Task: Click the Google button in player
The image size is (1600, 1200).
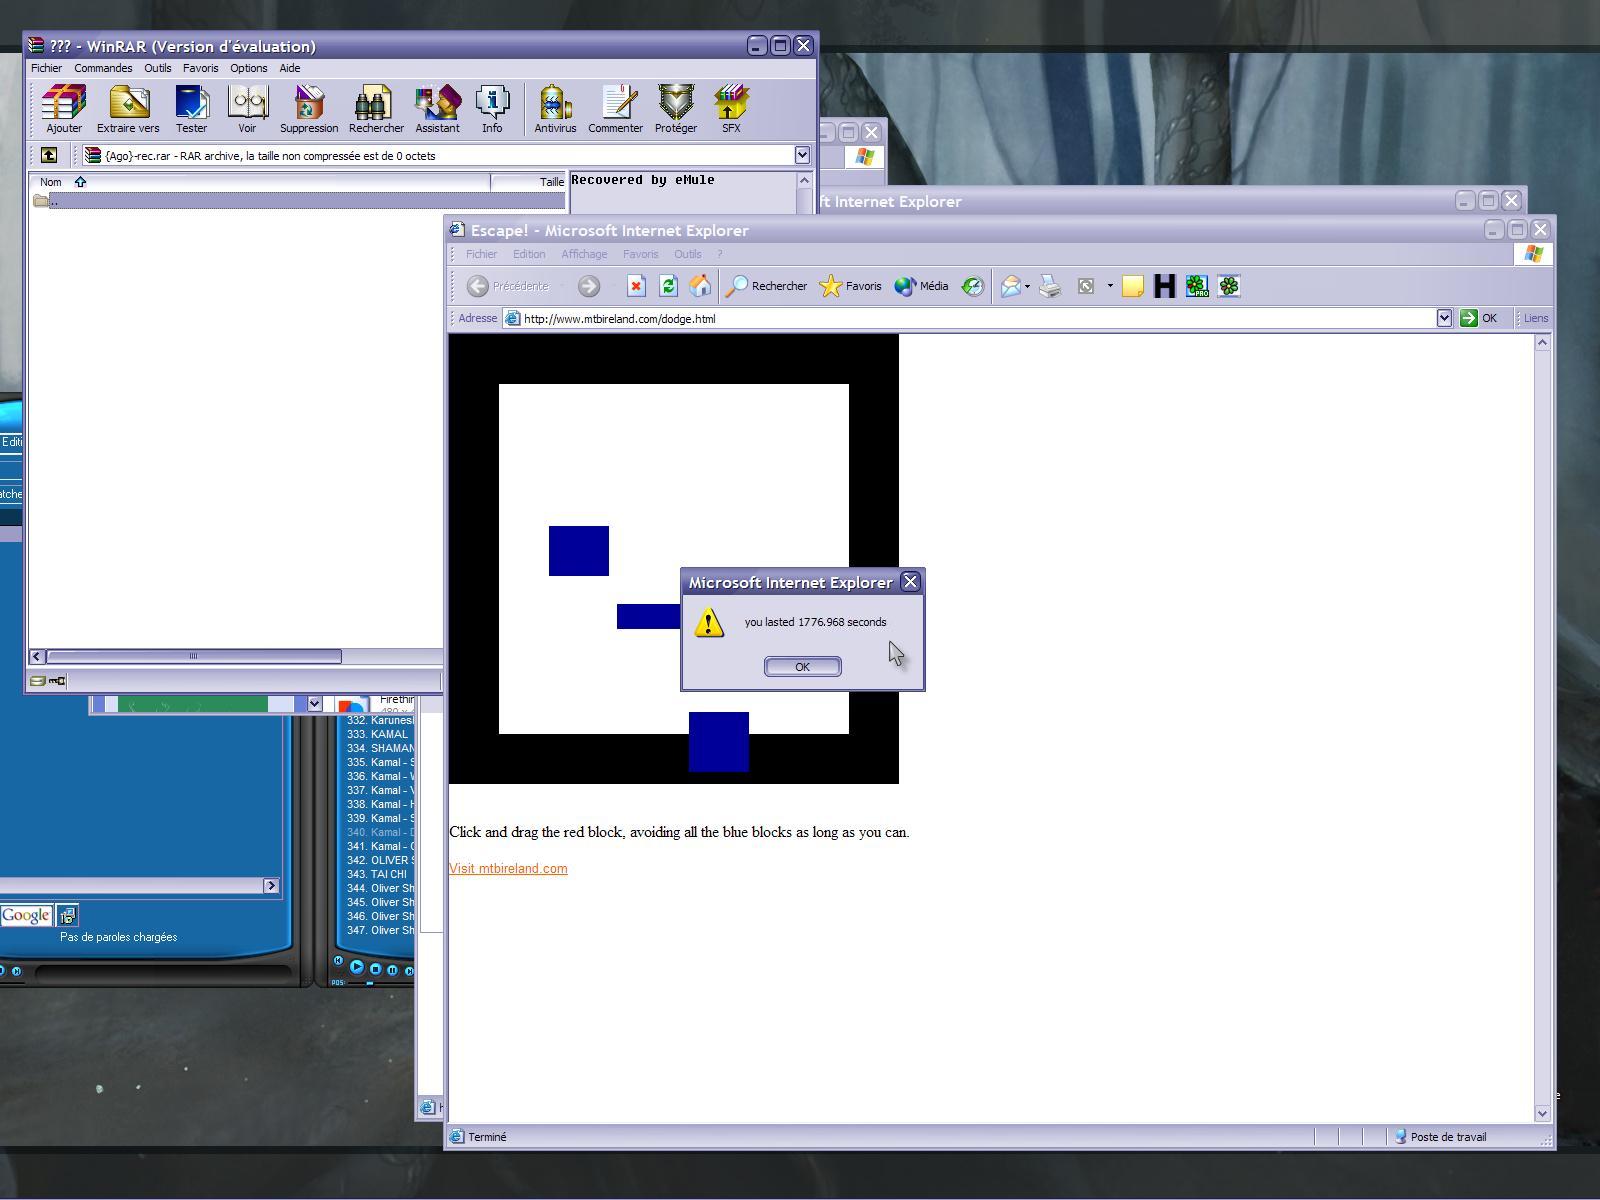Action: click(x=26, y=915)
